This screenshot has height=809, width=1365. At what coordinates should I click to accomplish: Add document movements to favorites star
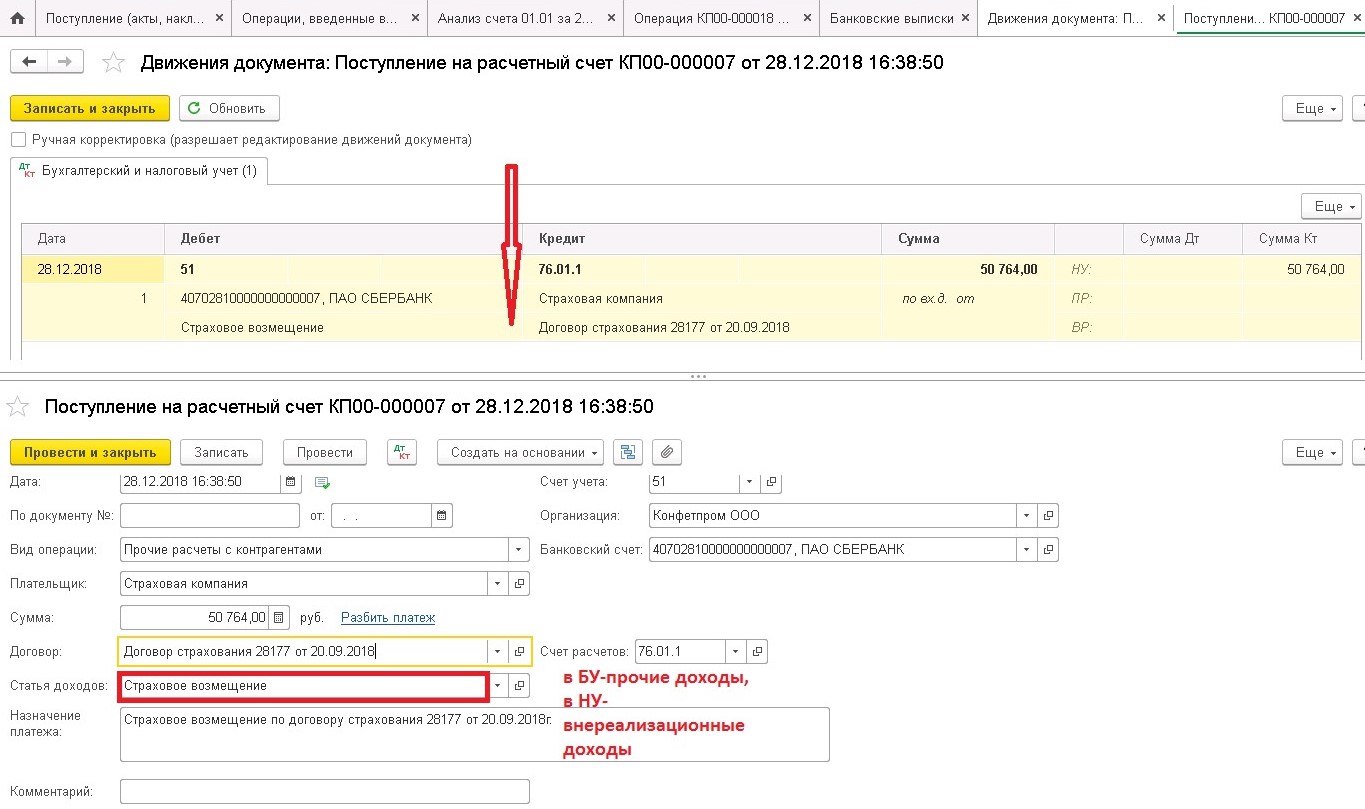(114, 63)
